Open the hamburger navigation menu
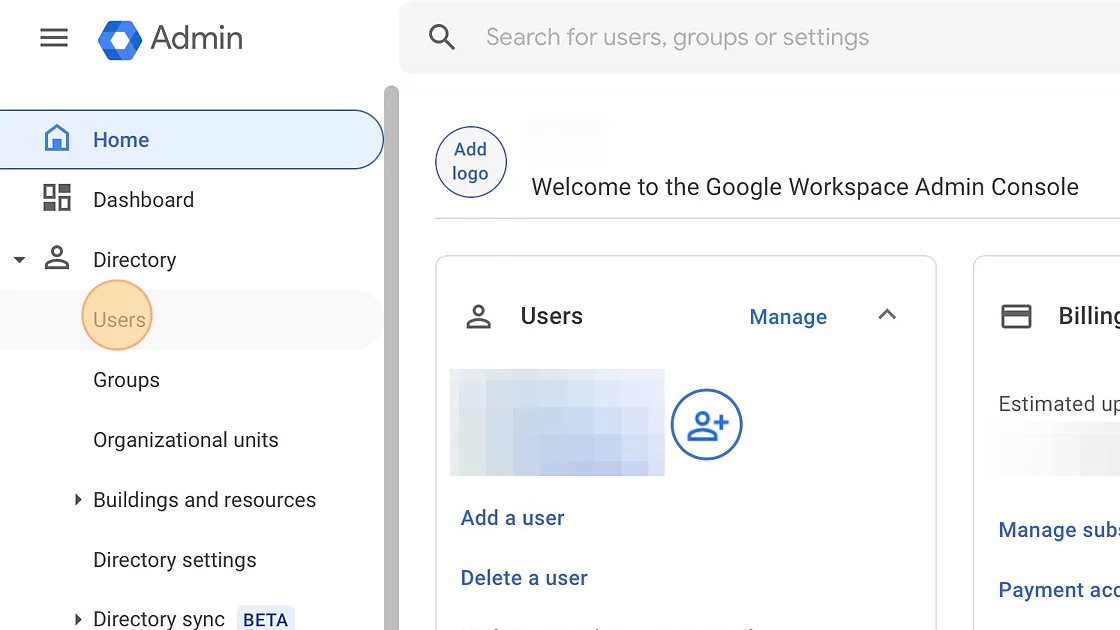Screen dimensions: 1120x630 pyautogui.click(x=53, y=37)
